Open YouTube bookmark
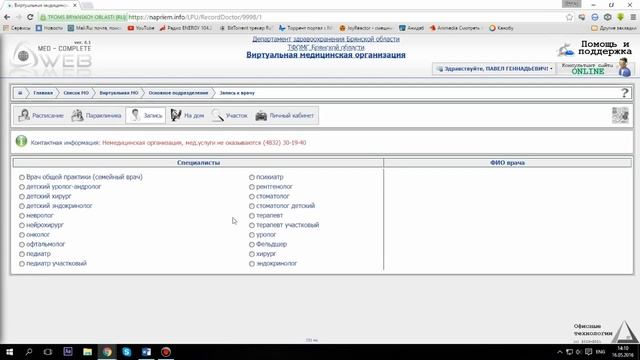 click(141, 28)
